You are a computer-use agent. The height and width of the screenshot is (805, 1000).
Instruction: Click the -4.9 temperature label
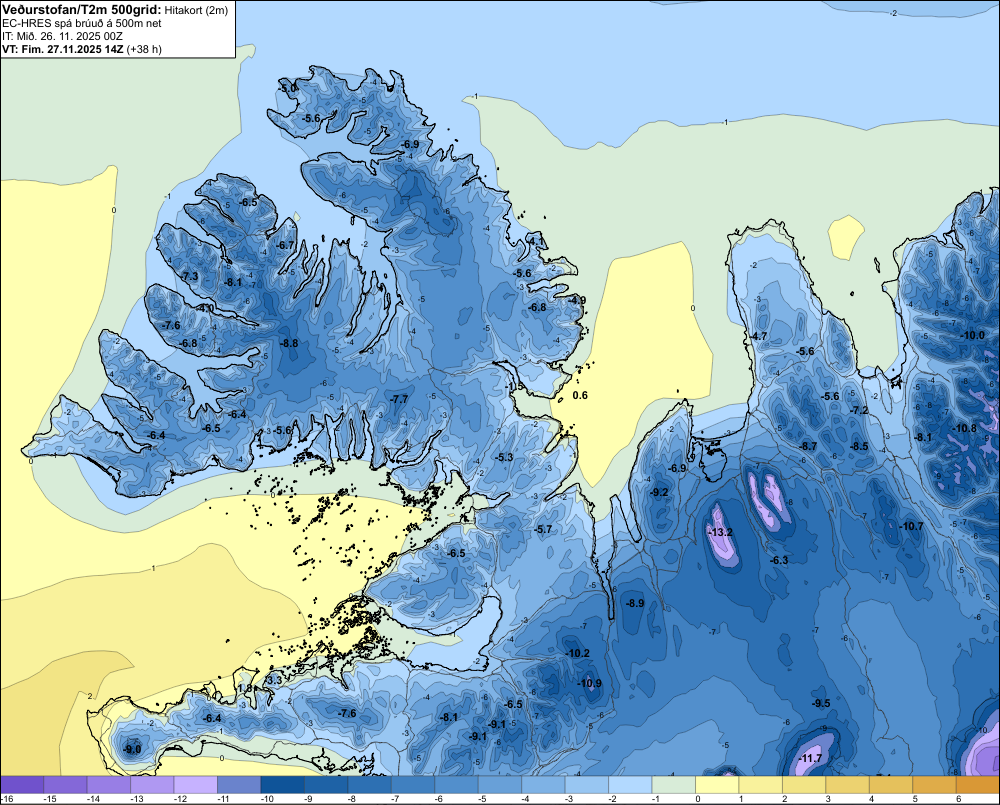coord(577,300)
